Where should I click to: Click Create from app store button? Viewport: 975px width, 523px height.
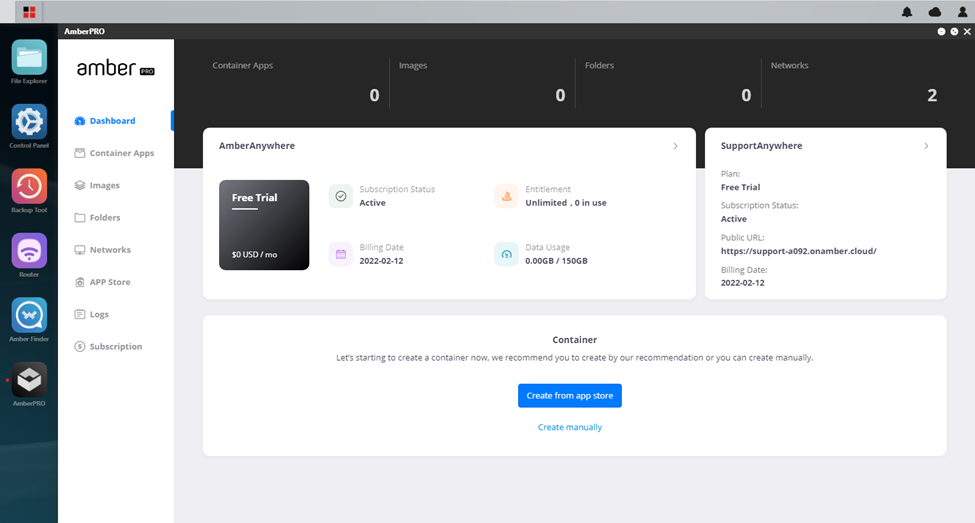[570, 396]
